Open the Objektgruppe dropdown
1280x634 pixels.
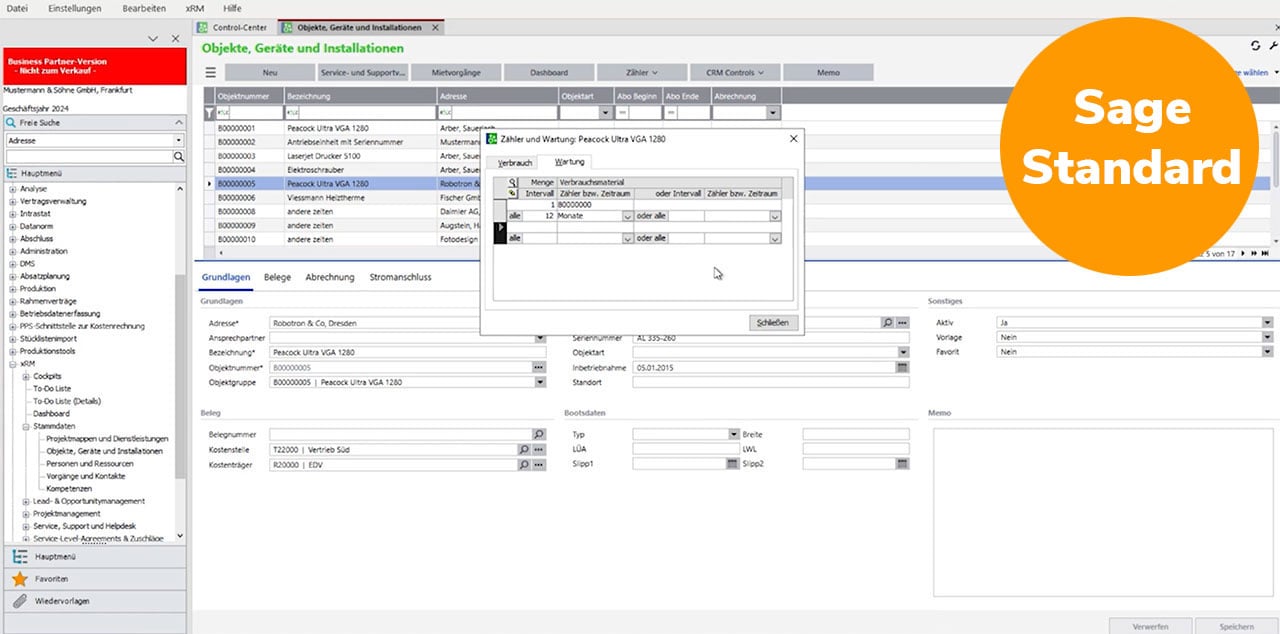click(541, 383)
